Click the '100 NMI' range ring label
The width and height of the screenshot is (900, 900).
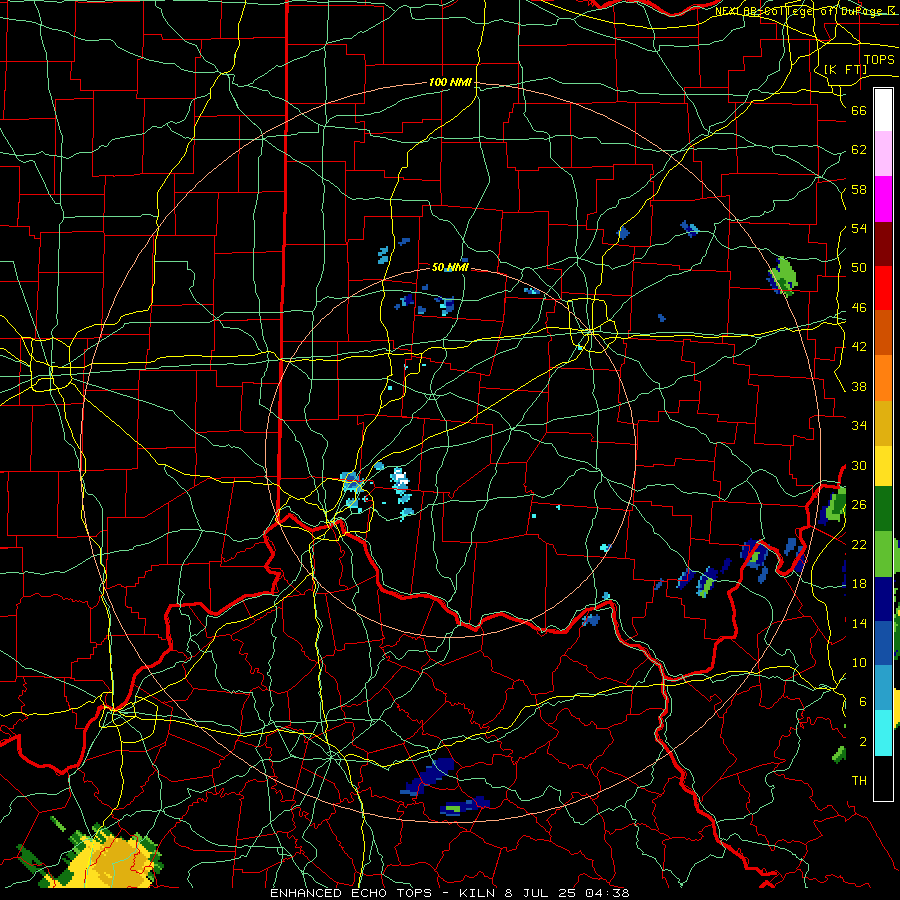point(450,82)
